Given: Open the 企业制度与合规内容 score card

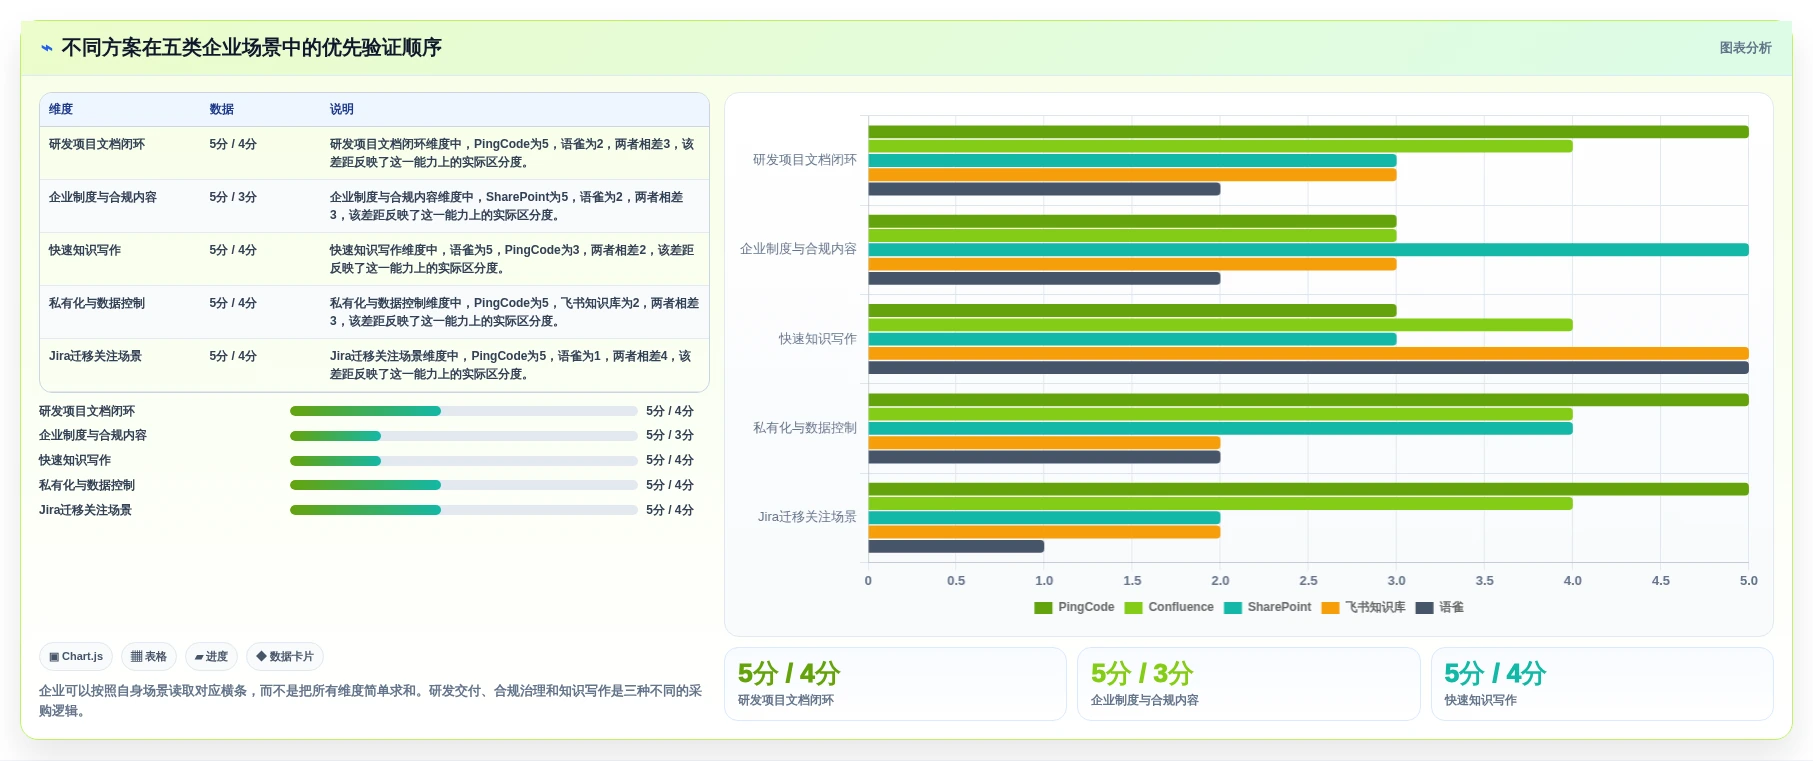Looking at the screenshot, I should click(1248, 684).
